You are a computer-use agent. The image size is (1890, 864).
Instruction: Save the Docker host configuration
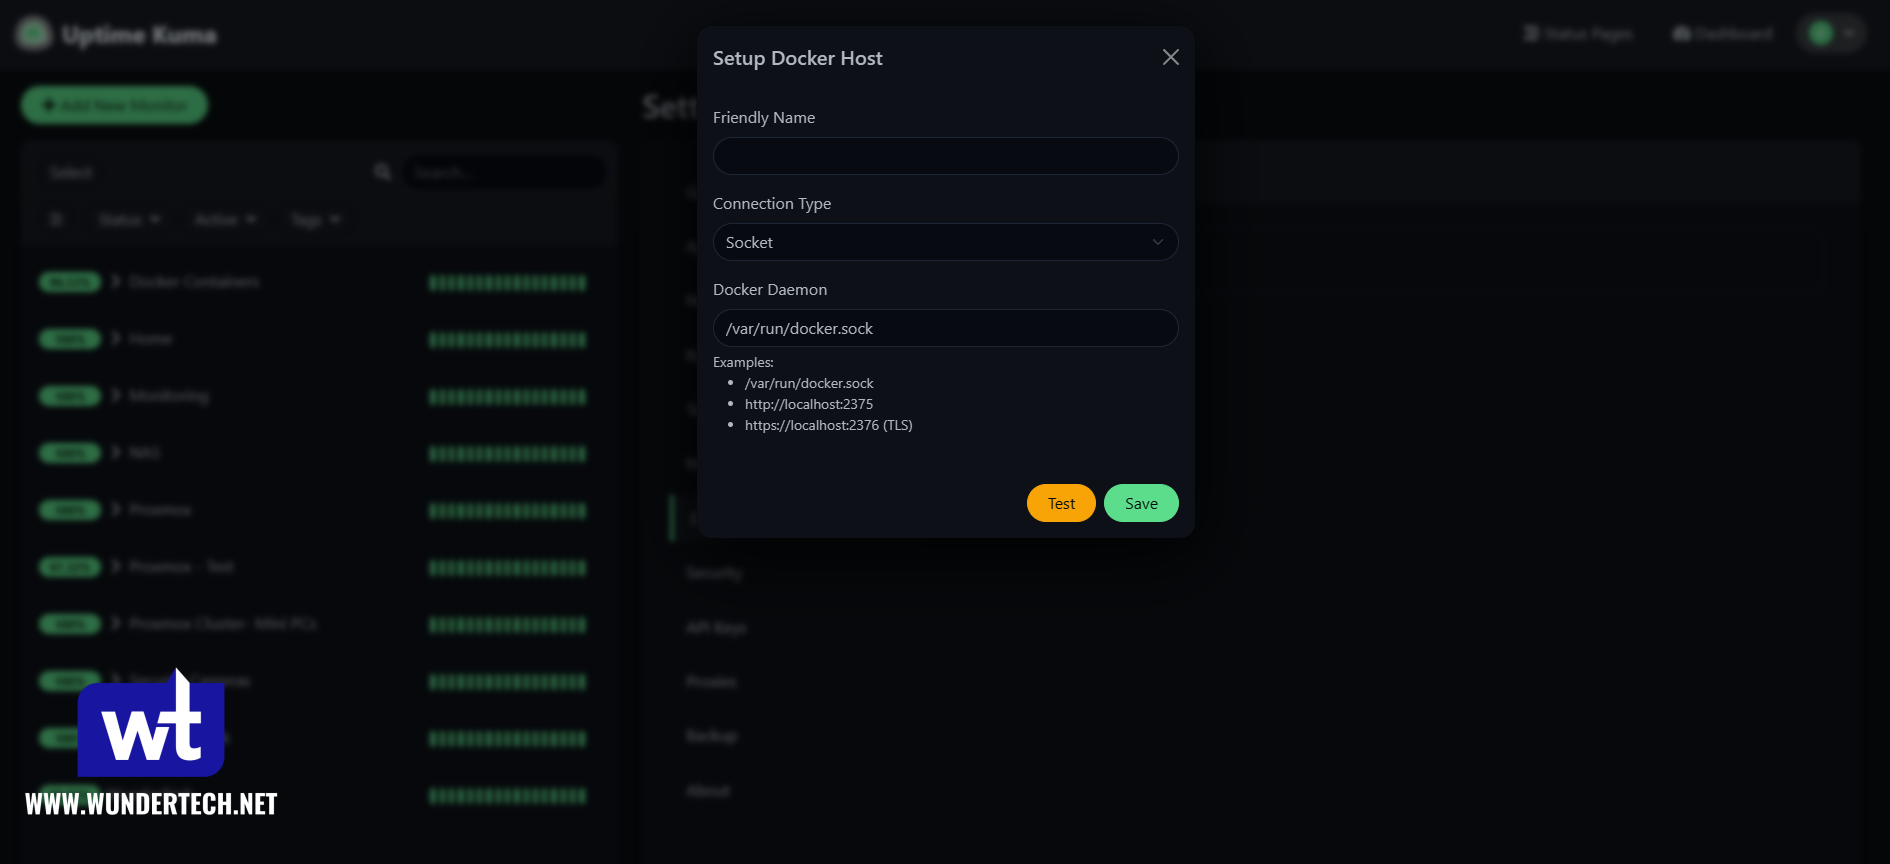click(x=1141, y=503)
